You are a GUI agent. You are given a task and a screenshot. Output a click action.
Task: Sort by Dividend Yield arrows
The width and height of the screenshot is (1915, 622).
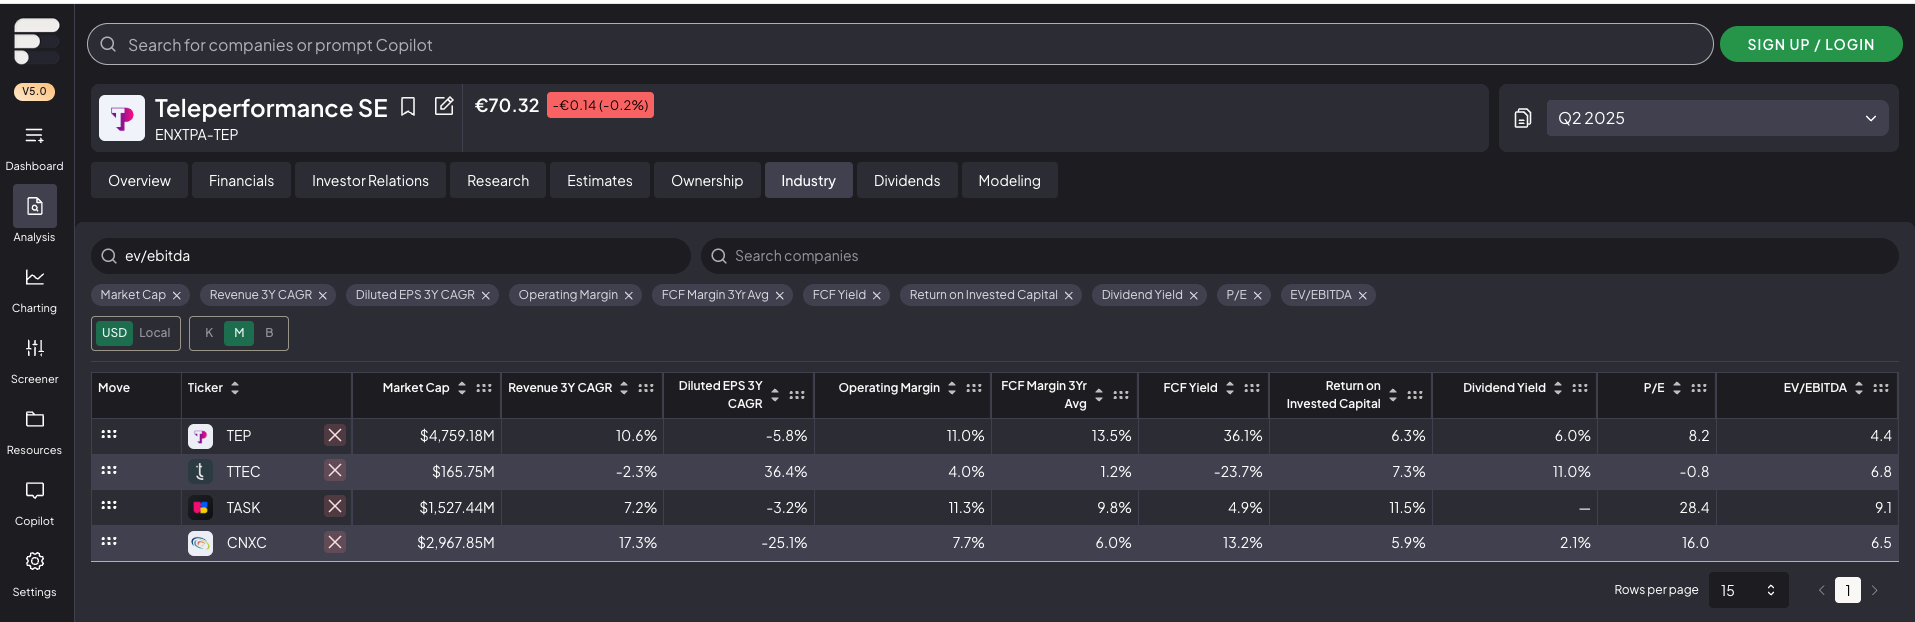(x=1558, y=388)
